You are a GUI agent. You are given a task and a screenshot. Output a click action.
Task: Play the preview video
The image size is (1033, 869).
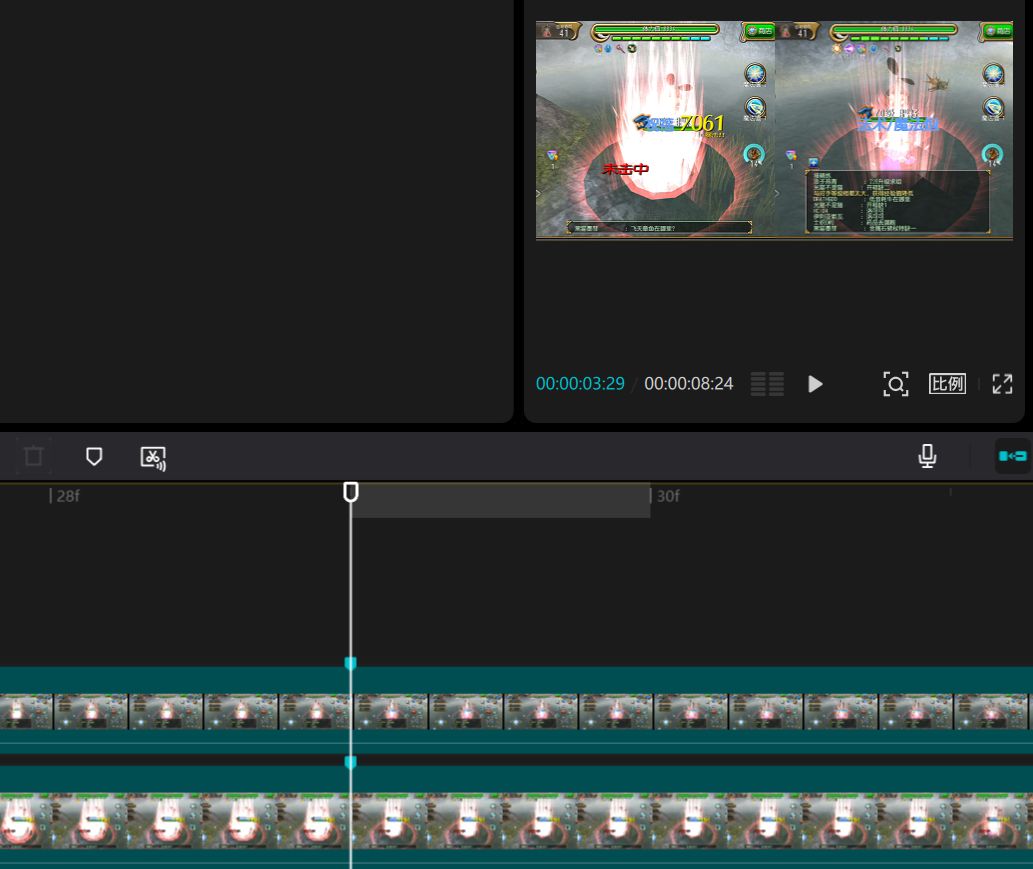(815, 384)
